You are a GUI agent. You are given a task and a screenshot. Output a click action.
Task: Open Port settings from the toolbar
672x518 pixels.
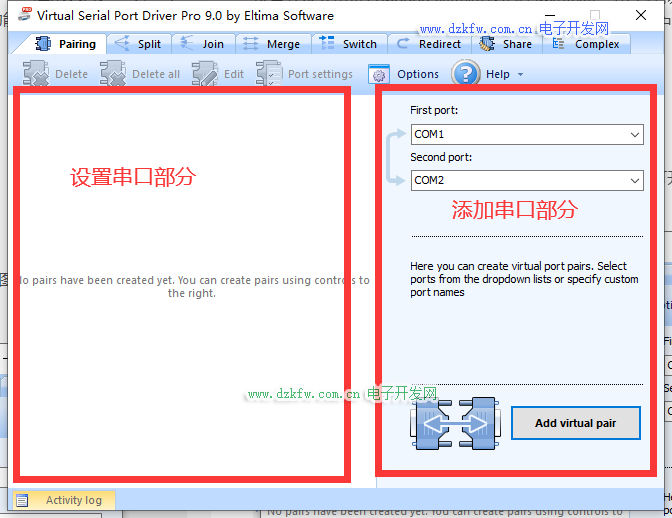[269, 74]
